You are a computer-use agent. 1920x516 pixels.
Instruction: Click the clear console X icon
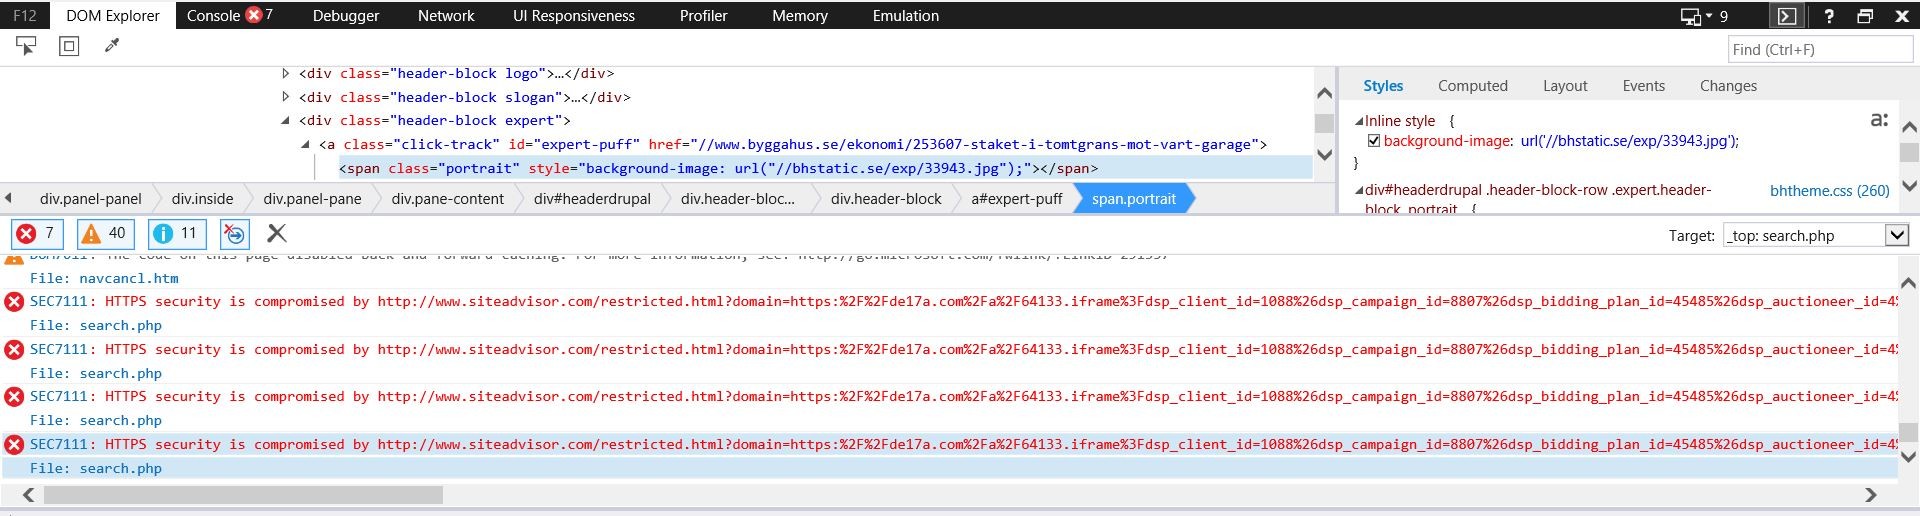277,233
